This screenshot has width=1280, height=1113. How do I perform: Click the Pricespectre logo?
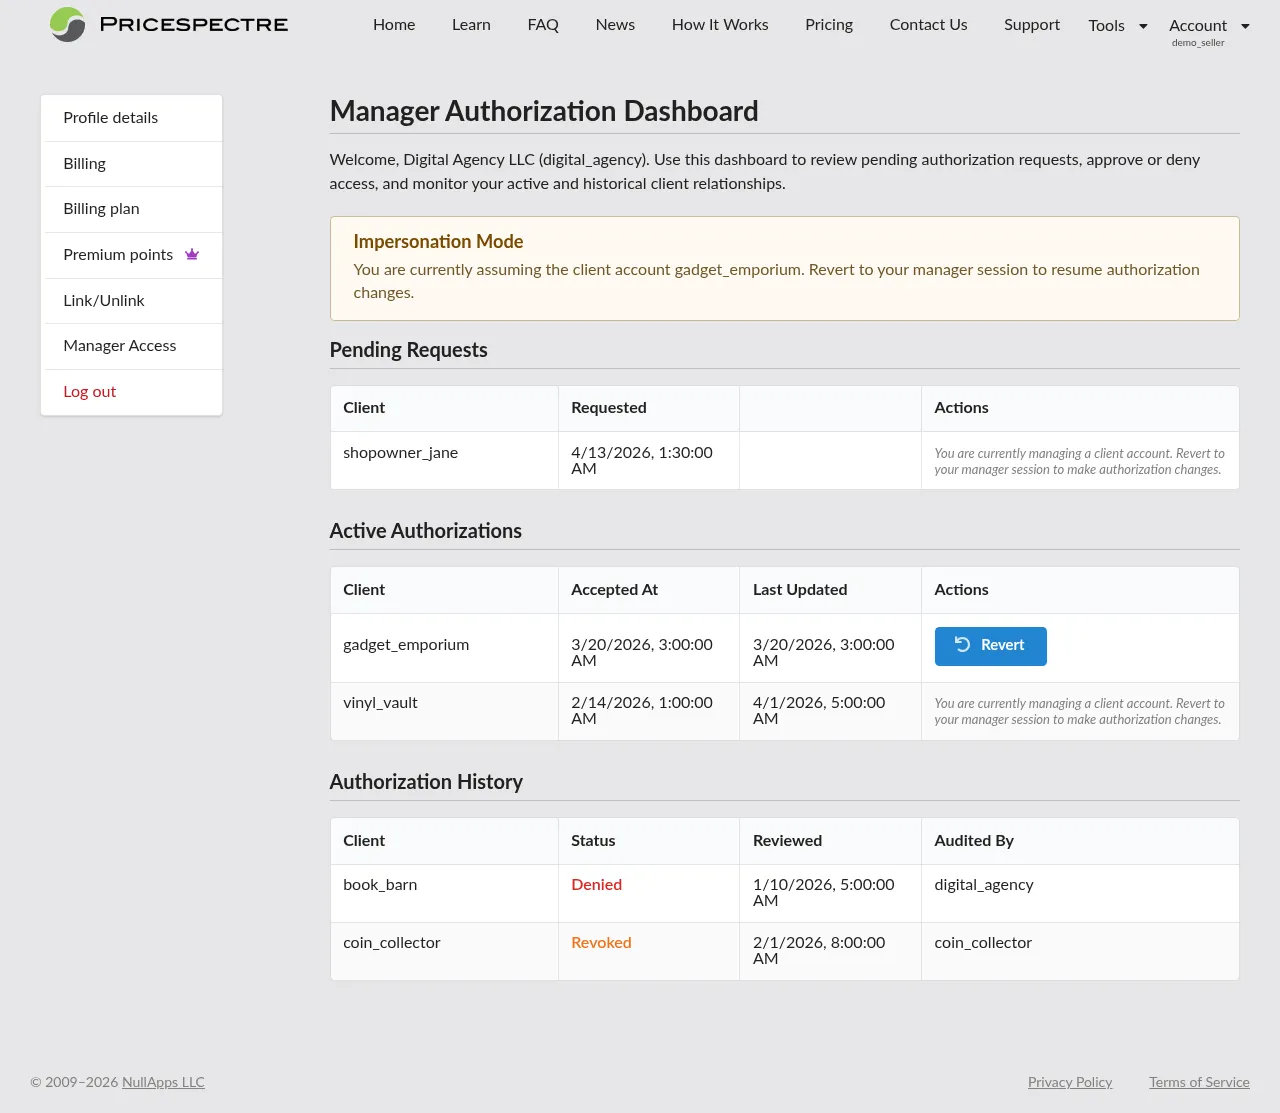(x=168, y=24)
